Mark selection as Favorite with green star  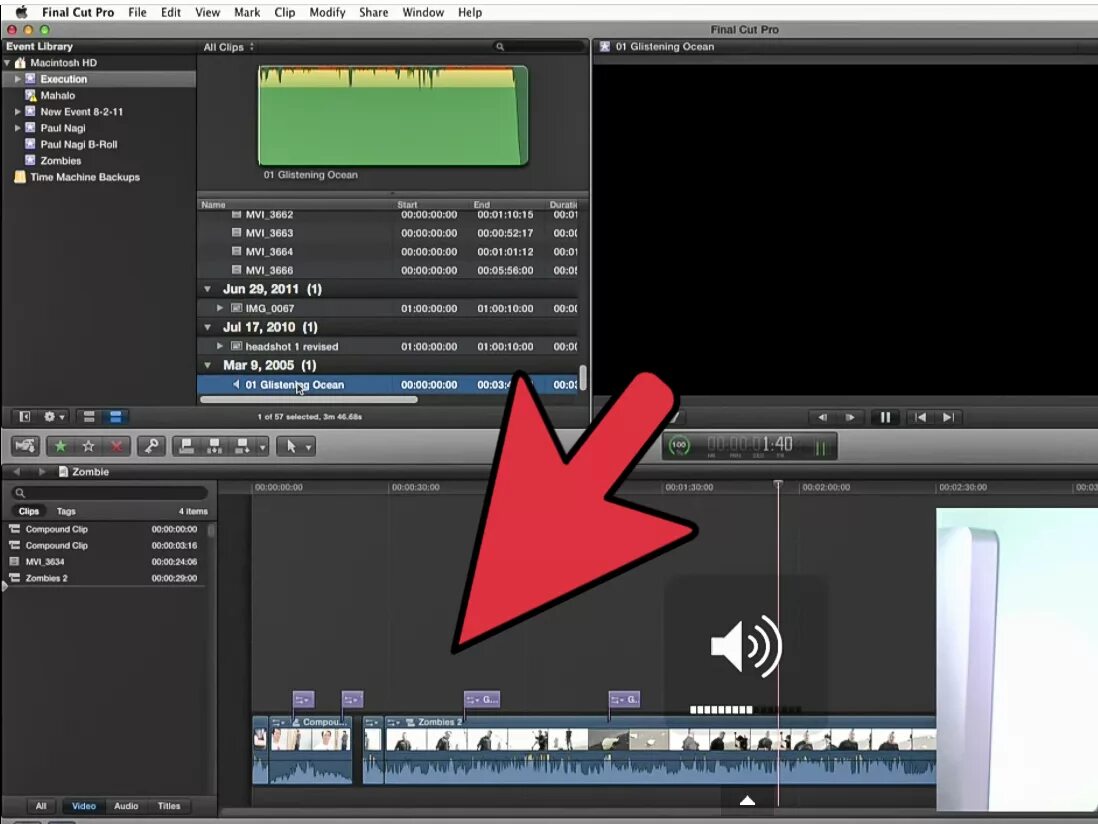point(60,446)
